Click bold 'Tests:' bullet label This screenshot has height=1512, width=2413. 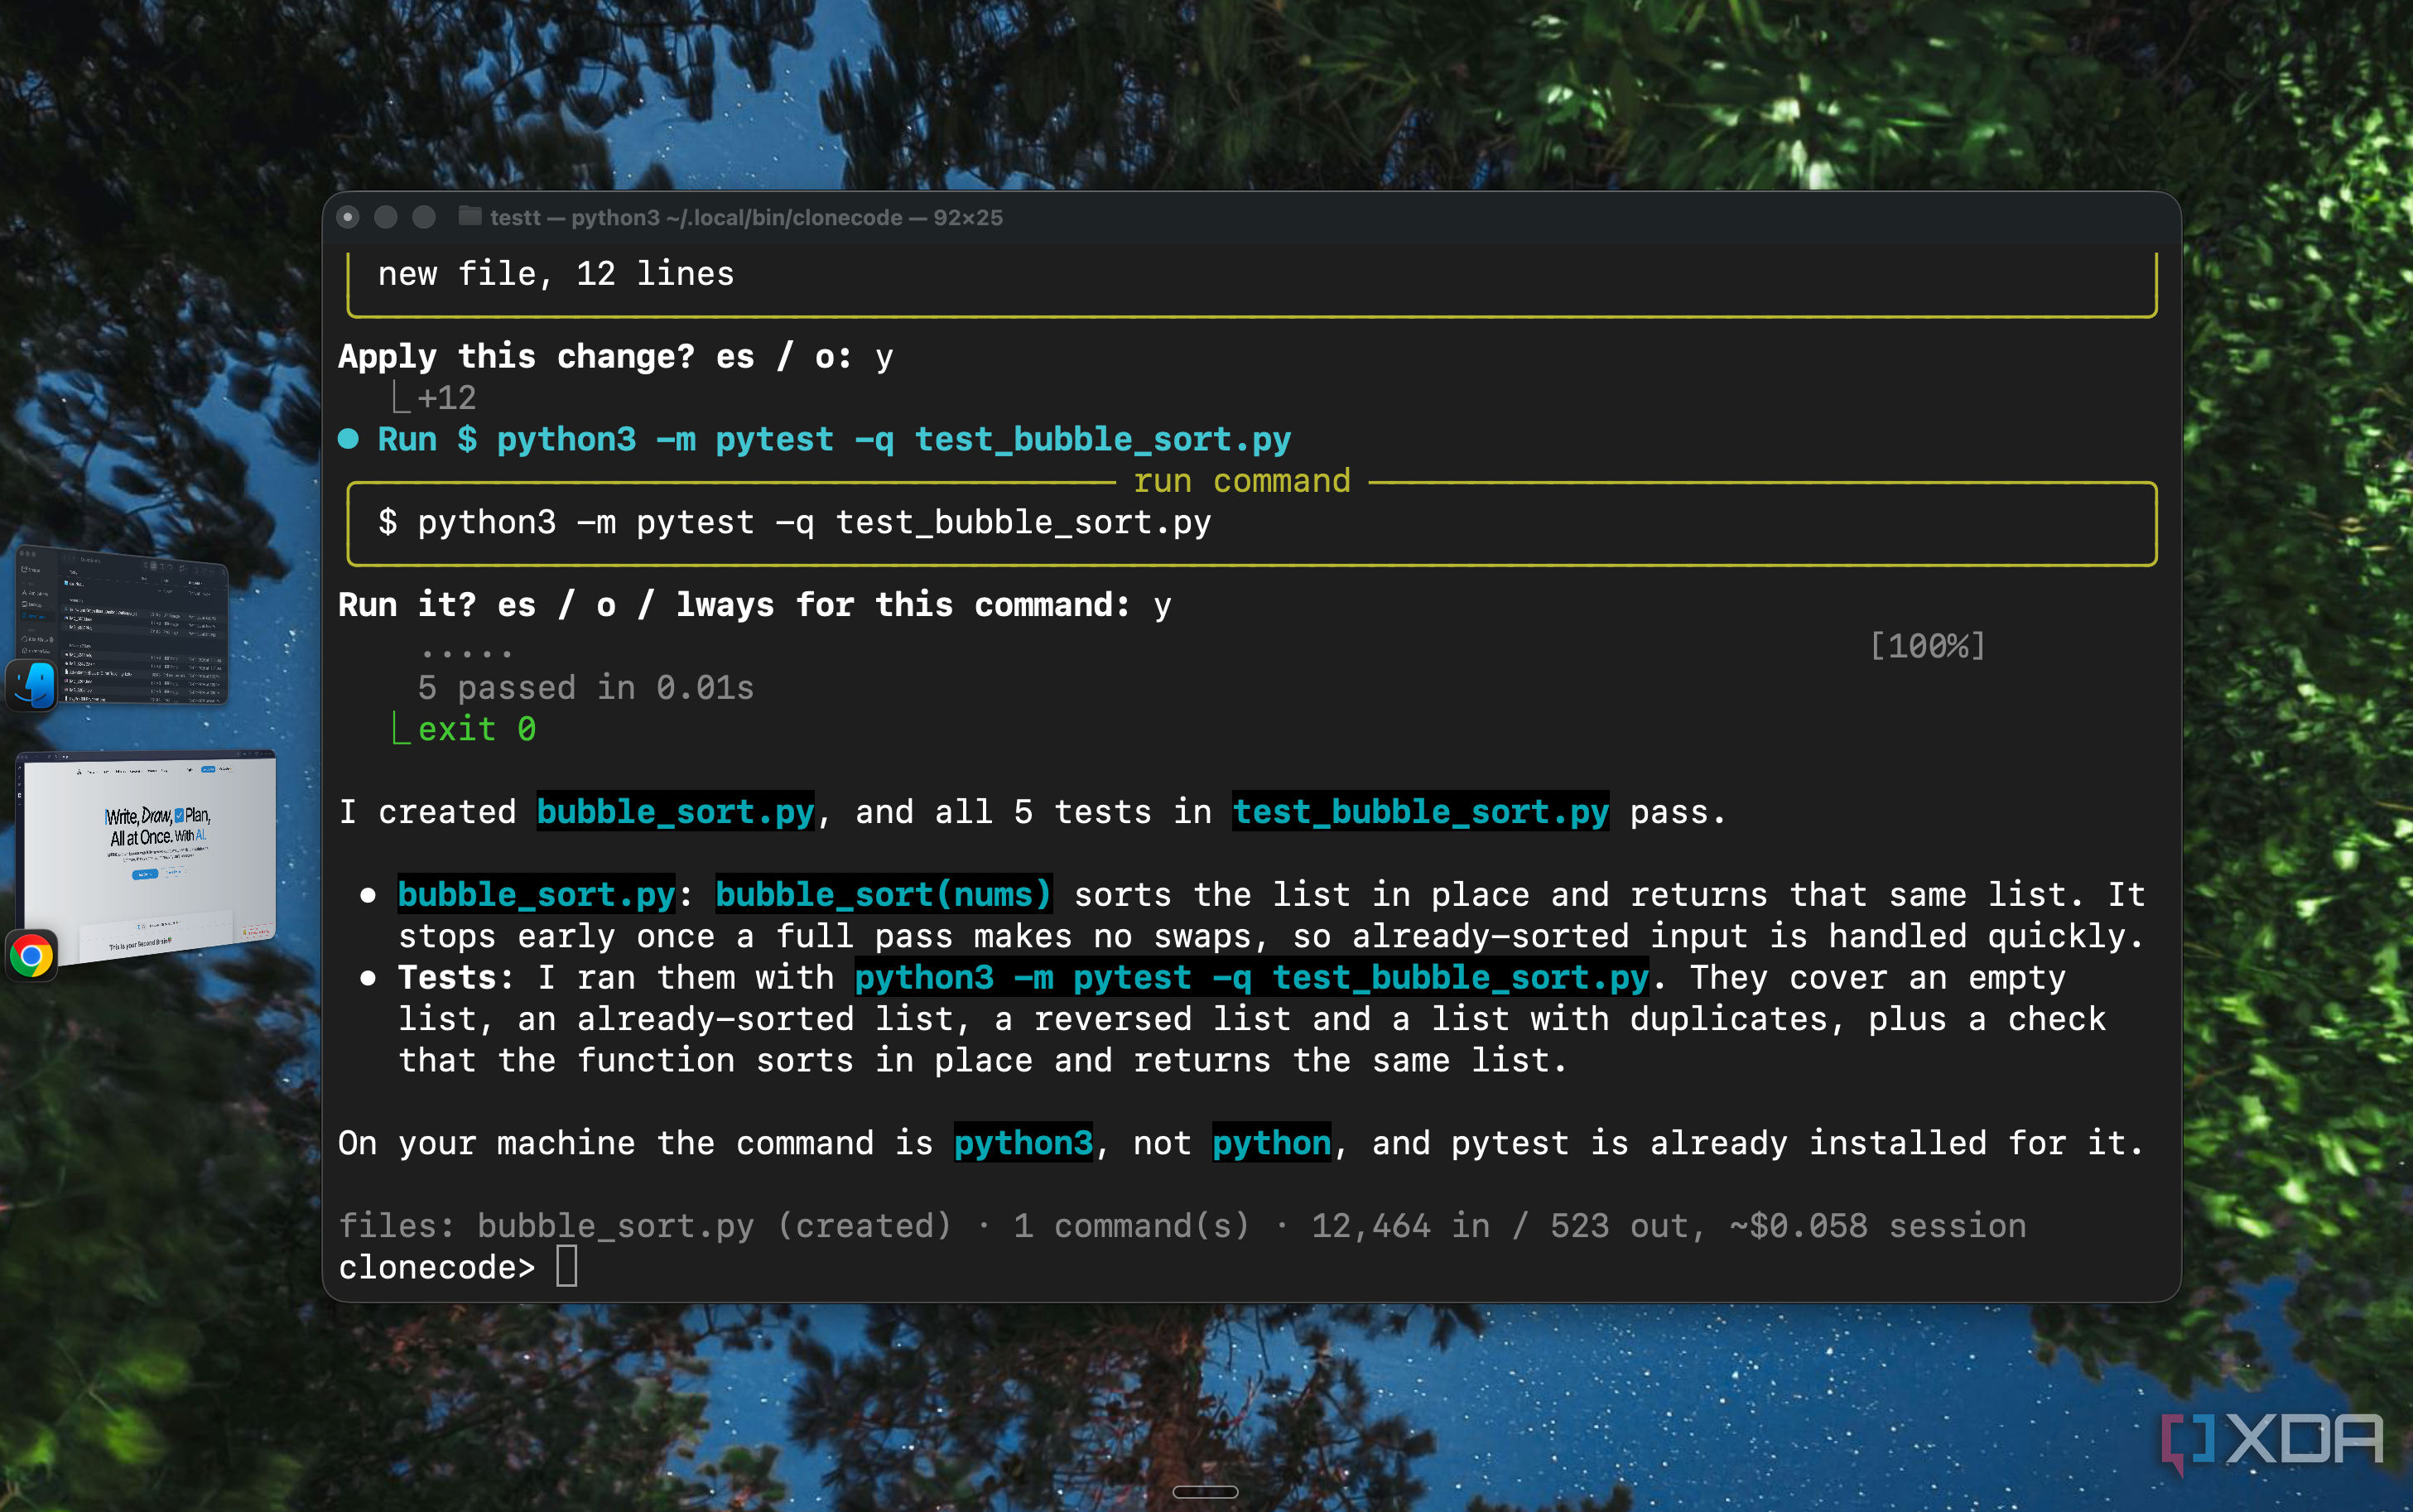pyautogui.click(x=456, y=978)
